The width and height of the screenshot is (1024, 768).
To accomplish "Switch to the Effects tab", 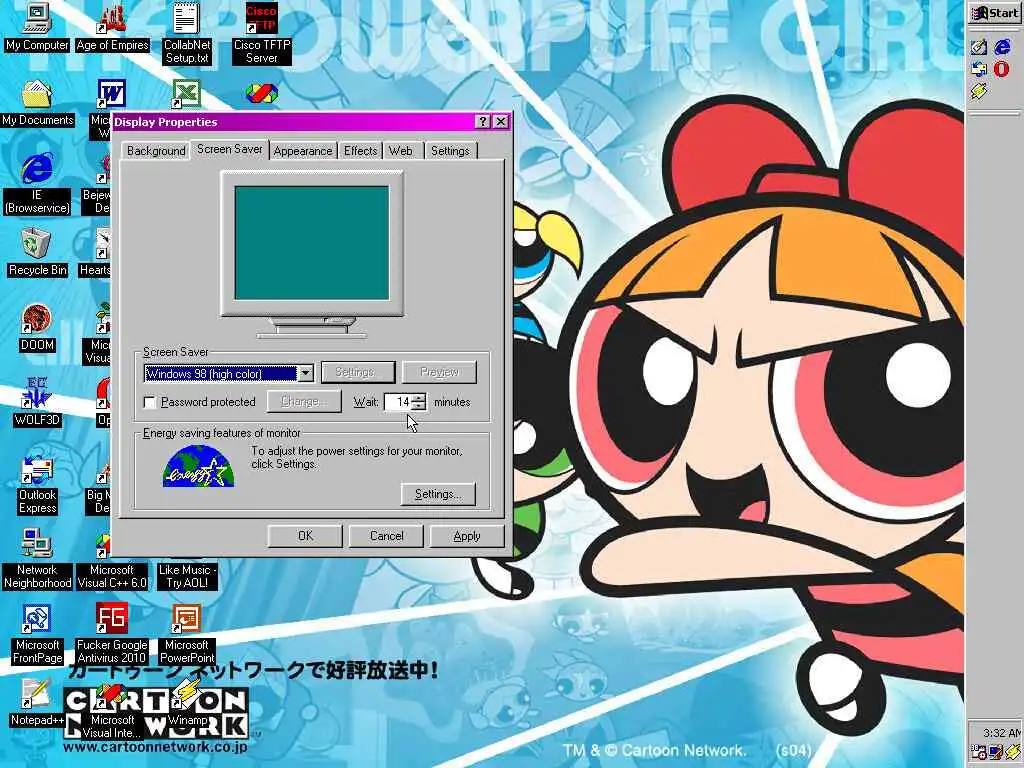I will tap(360, 151).
